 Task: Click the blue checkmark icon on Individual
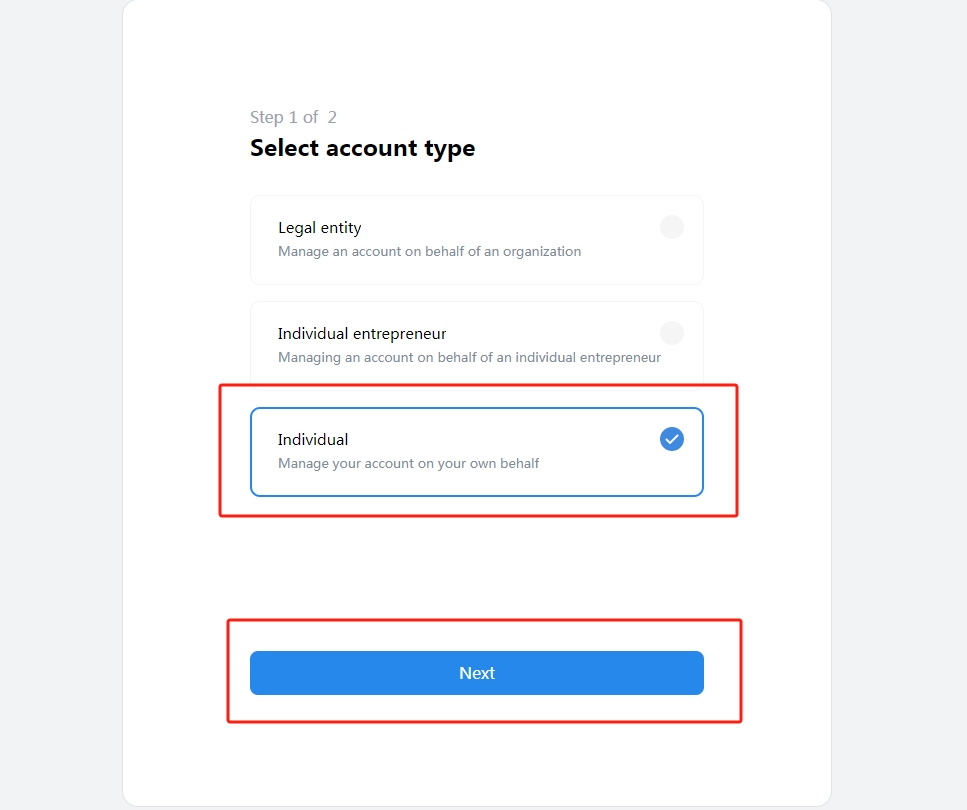tap(672, 439)
